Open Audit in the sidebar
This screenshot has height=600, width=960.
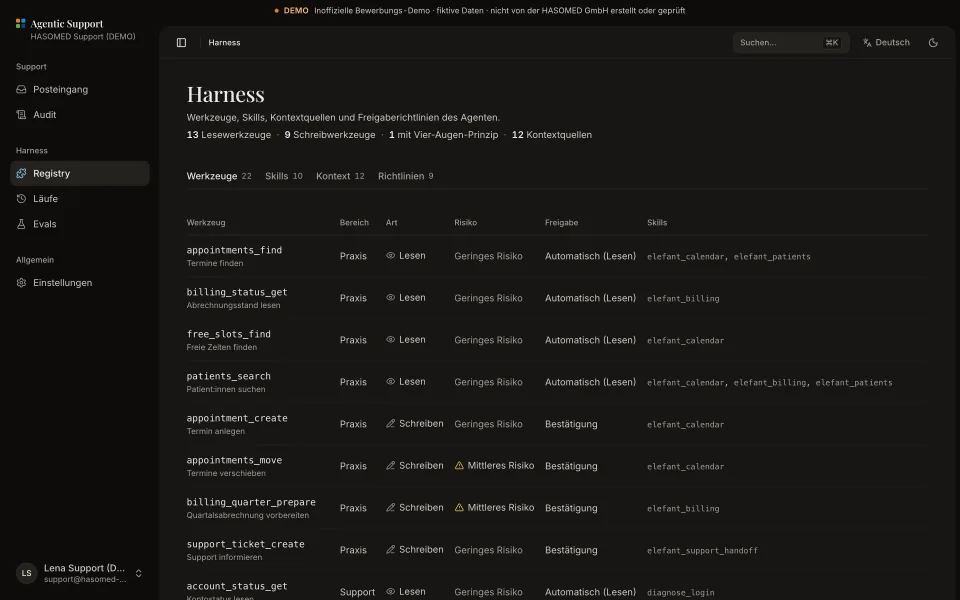click(80, 114)
